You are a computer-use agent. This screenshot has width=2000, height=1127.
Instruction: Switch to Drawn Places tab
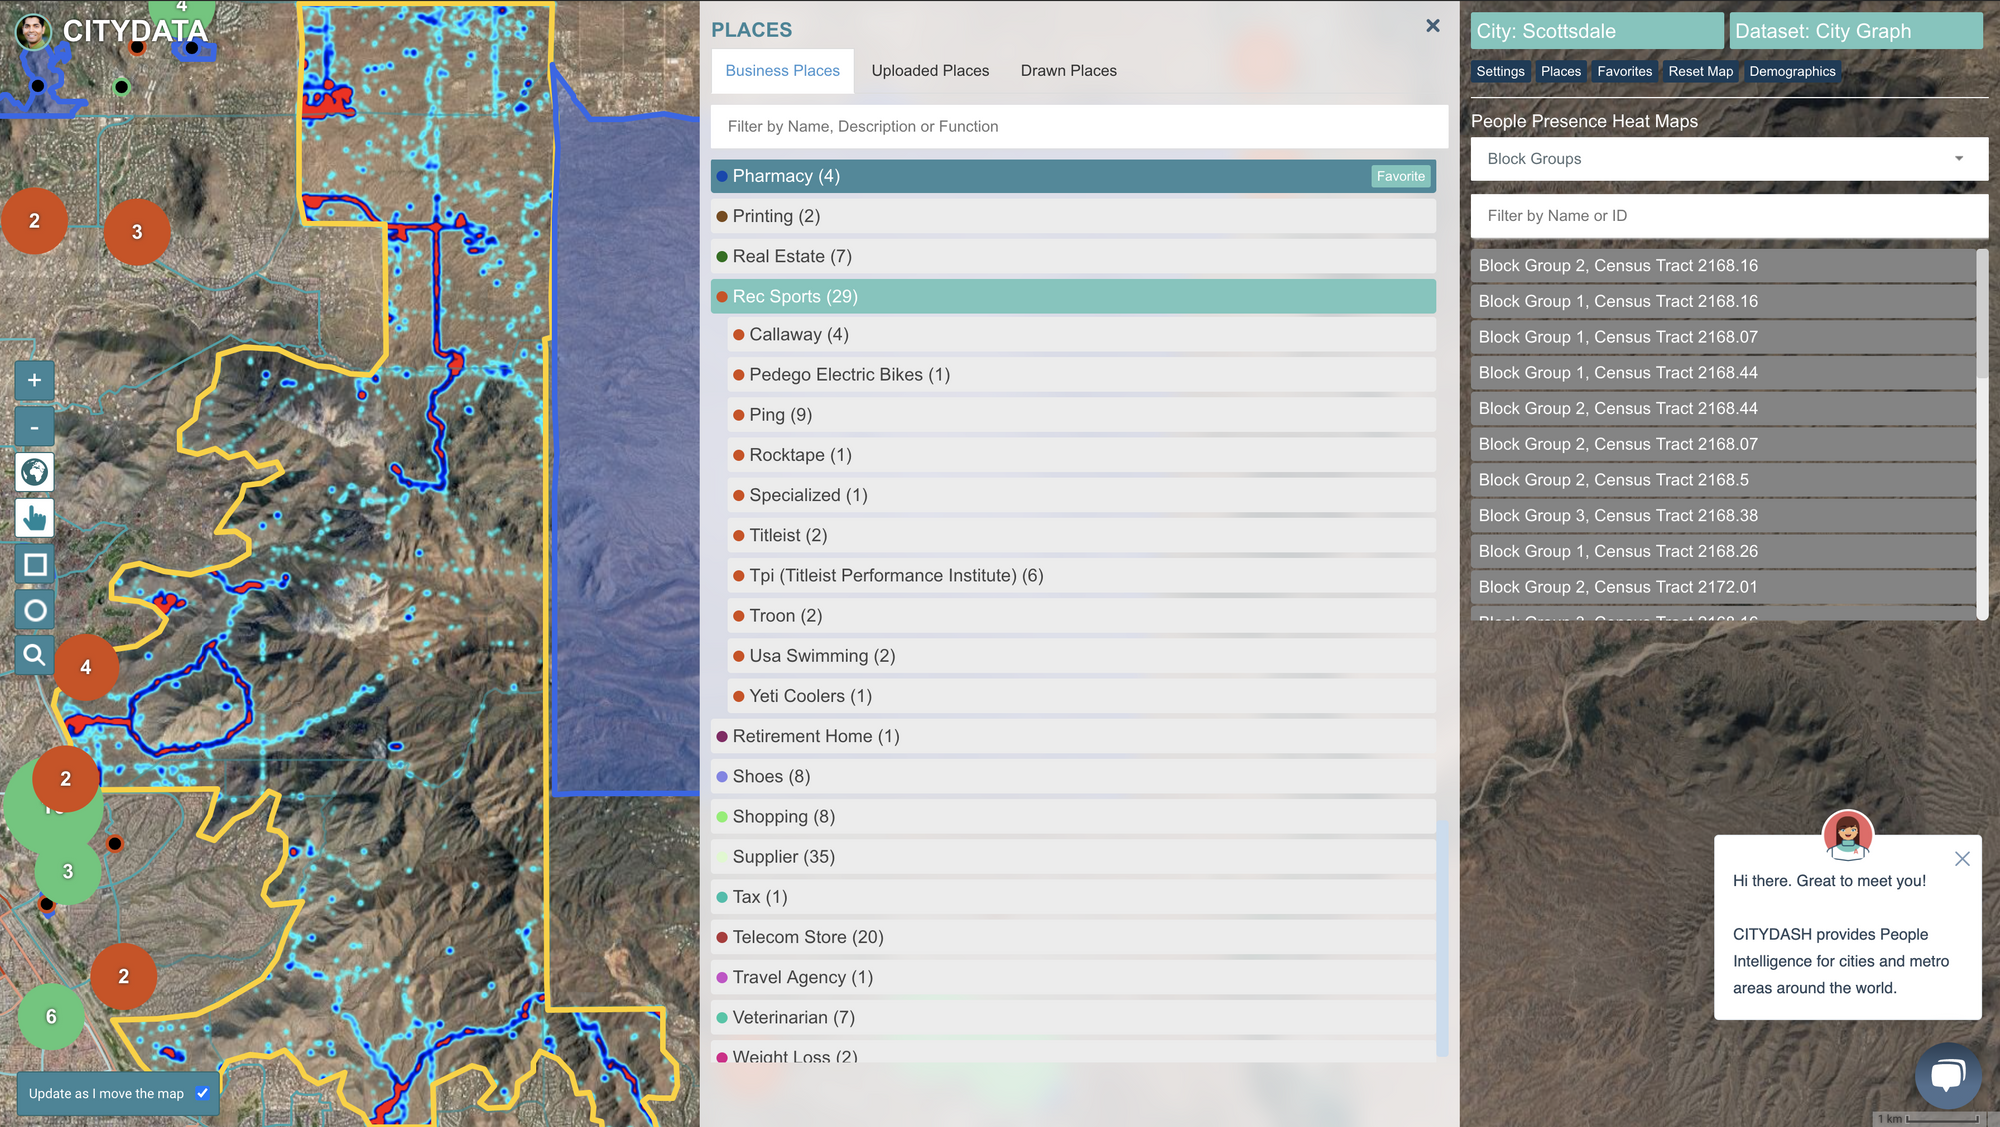tap(1068, 71)
